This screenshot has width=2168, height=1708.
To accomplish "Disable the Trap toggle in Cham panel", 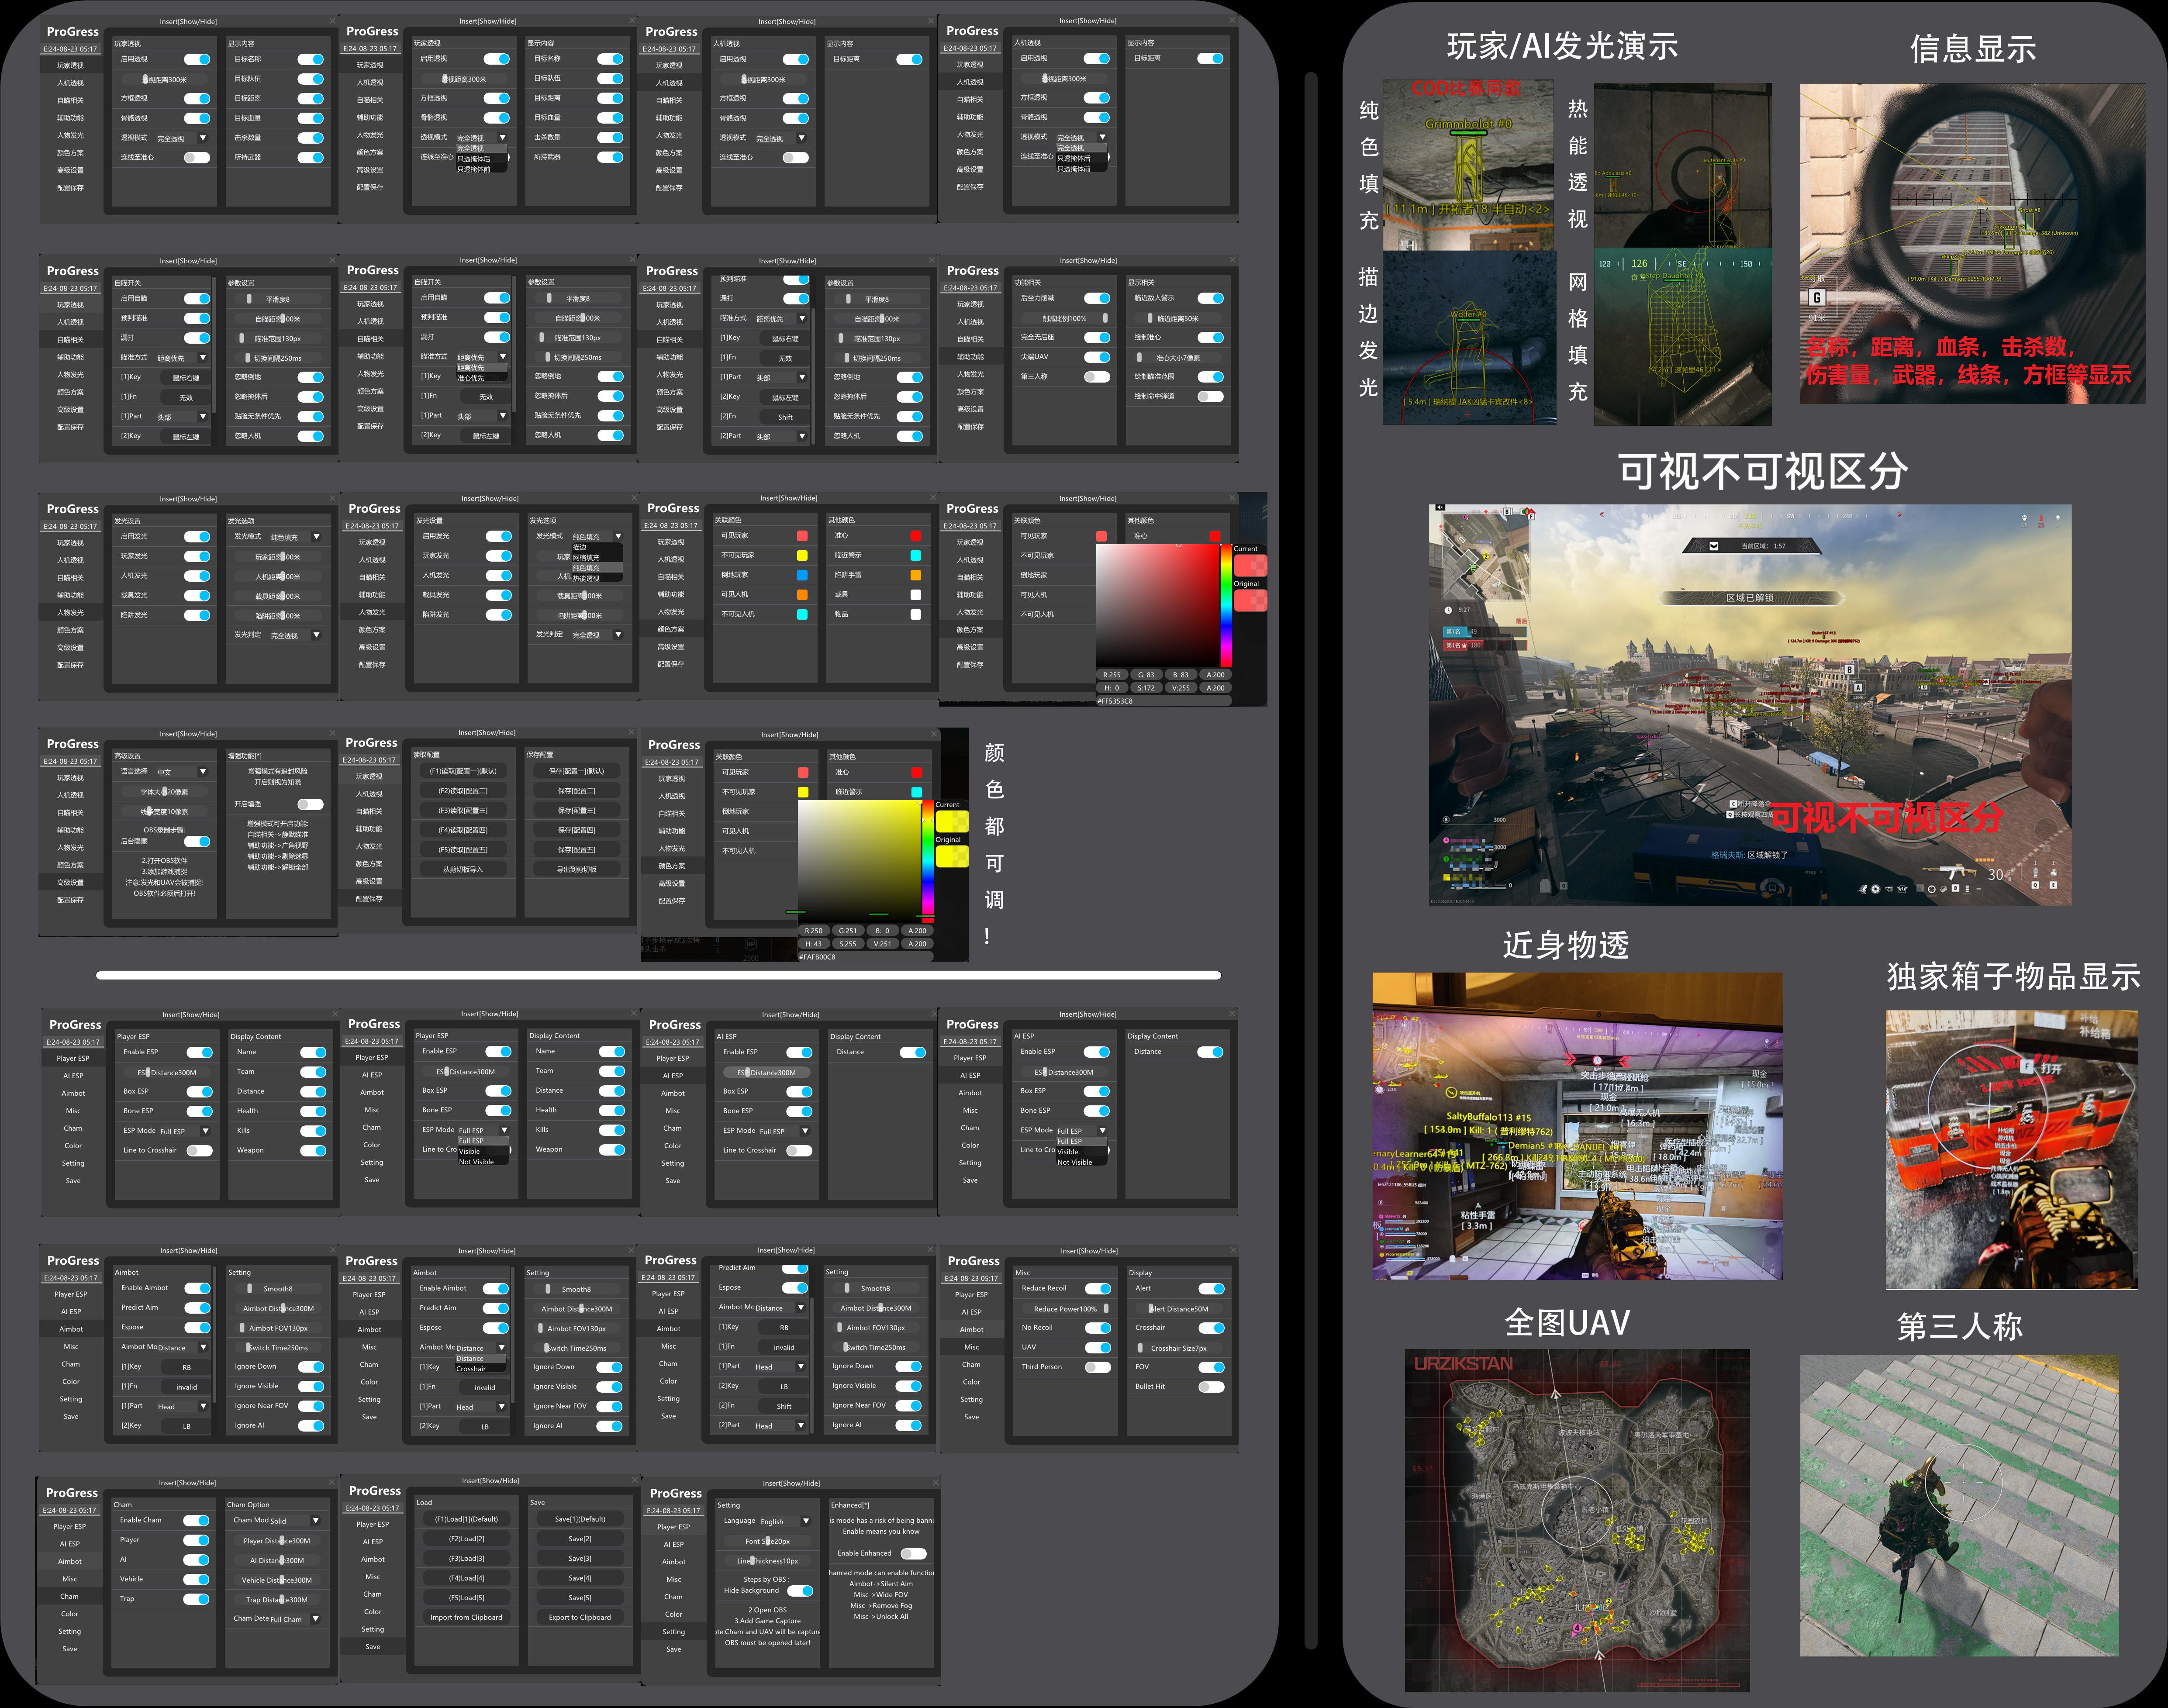I will click(196, 1599).
